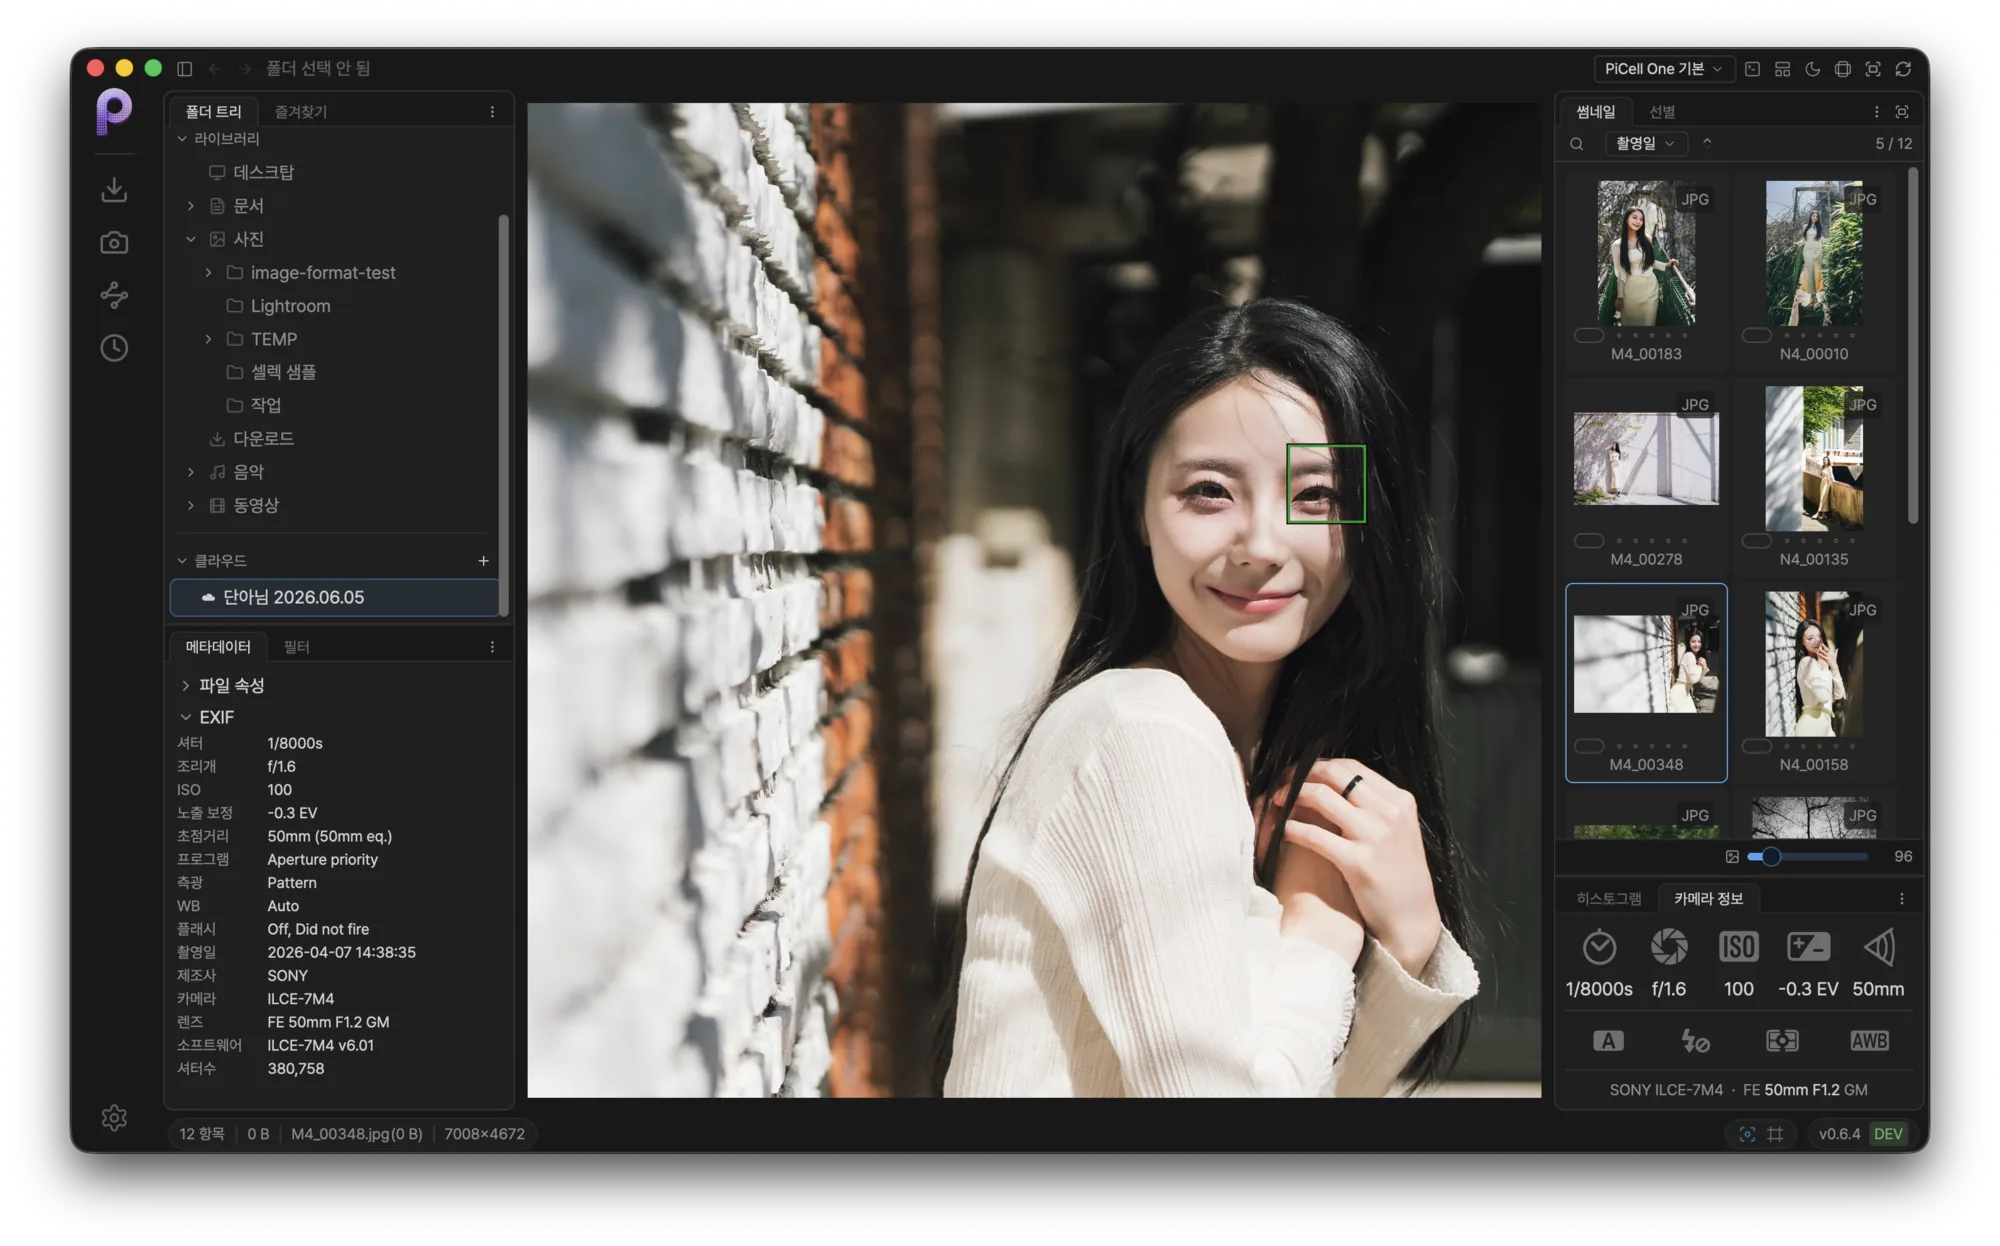Switch to the 필터 tab
The width and height of the screenshot is (2000, 1246).
297,647
